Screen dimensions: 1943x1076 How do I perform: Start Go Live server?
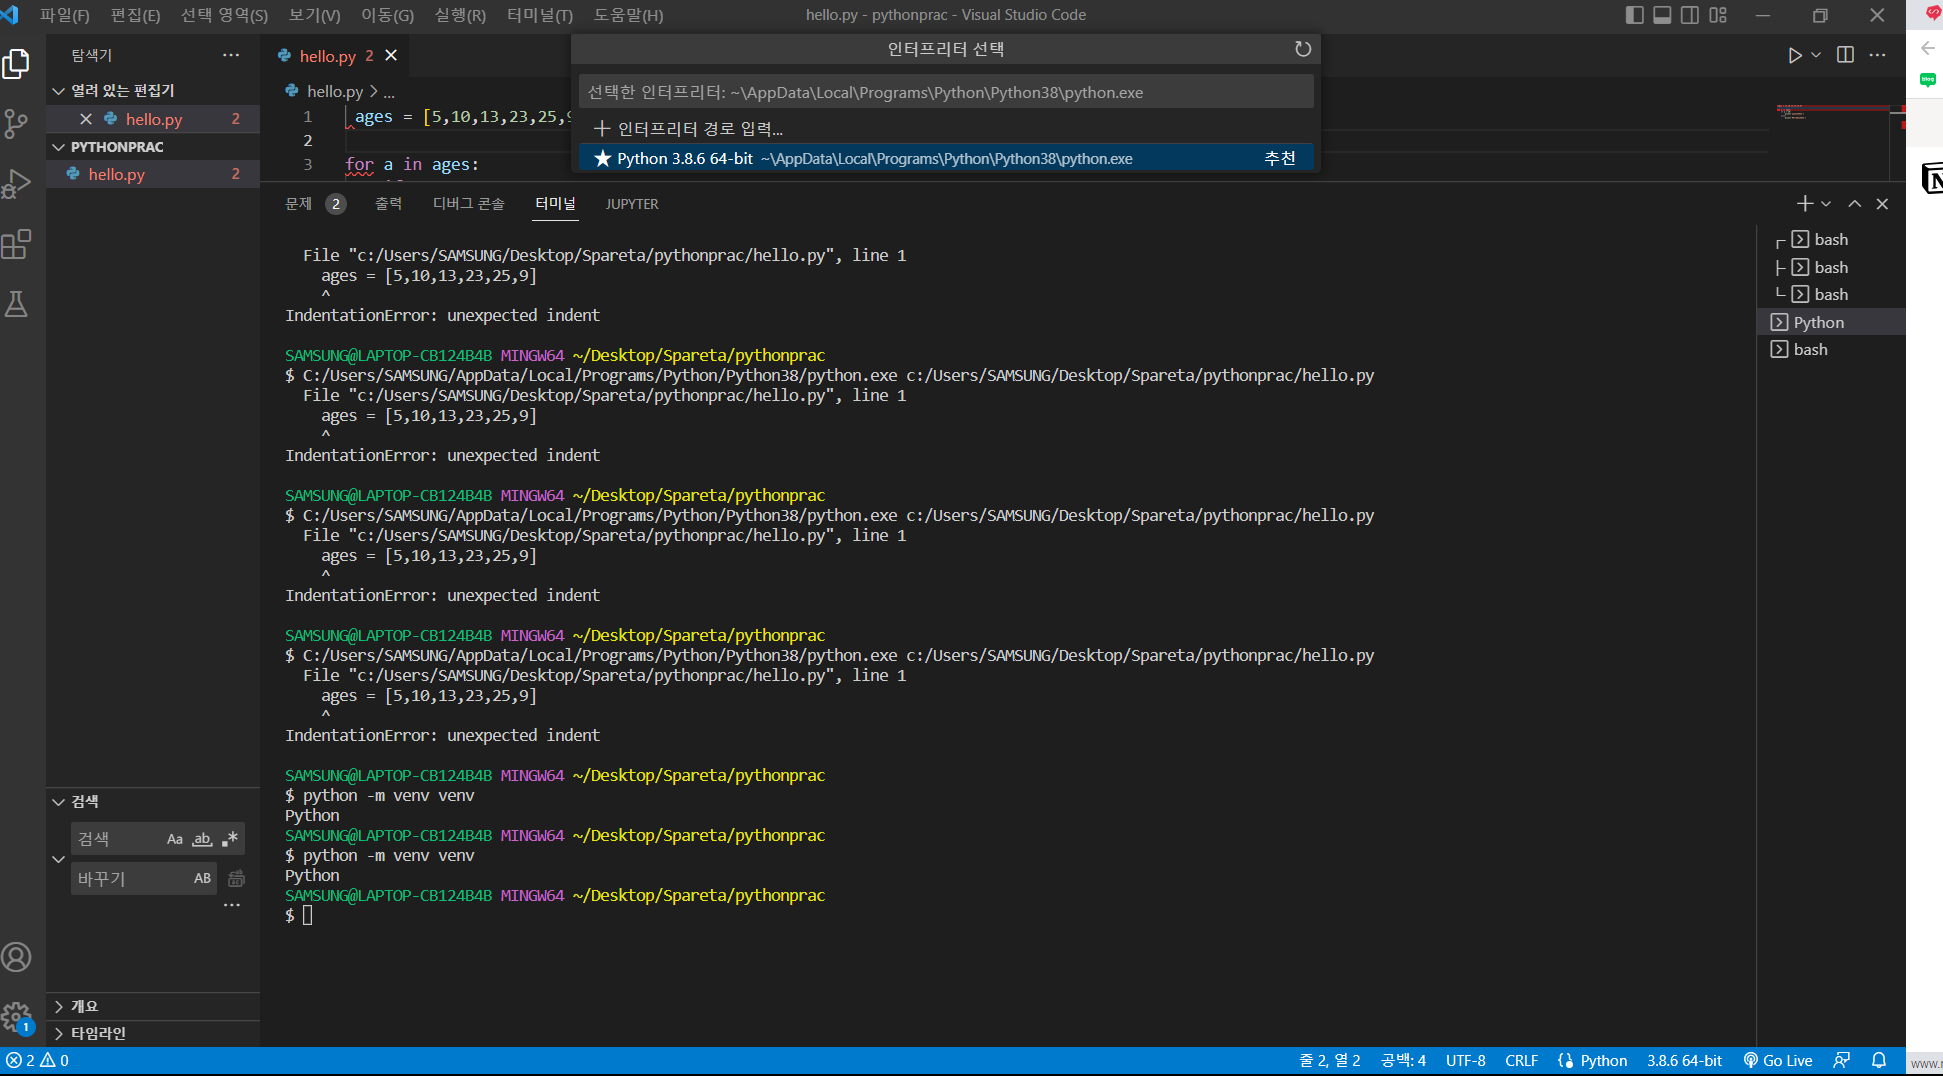click(x=1778, y=1061)
